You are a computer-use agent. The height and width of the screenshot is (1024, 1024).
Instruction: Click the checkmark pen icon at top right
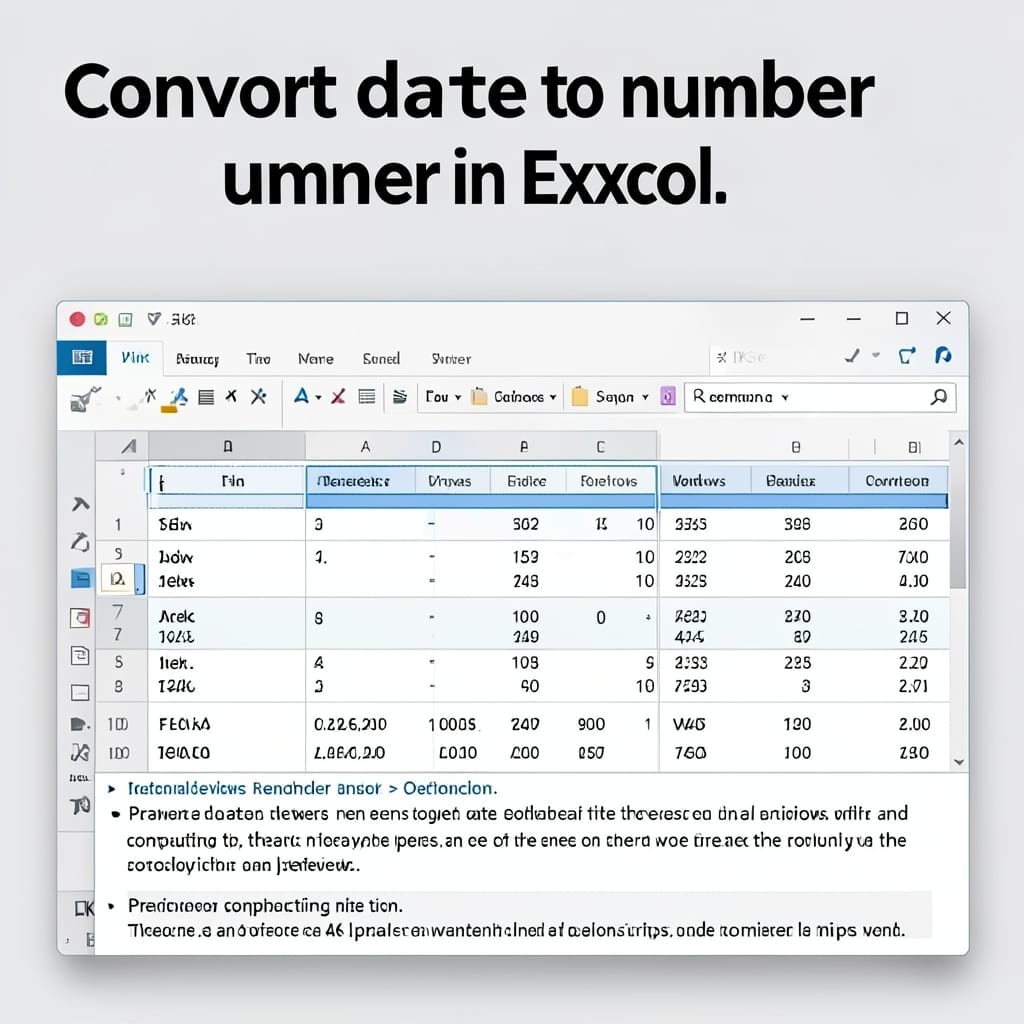click(852, 356)
